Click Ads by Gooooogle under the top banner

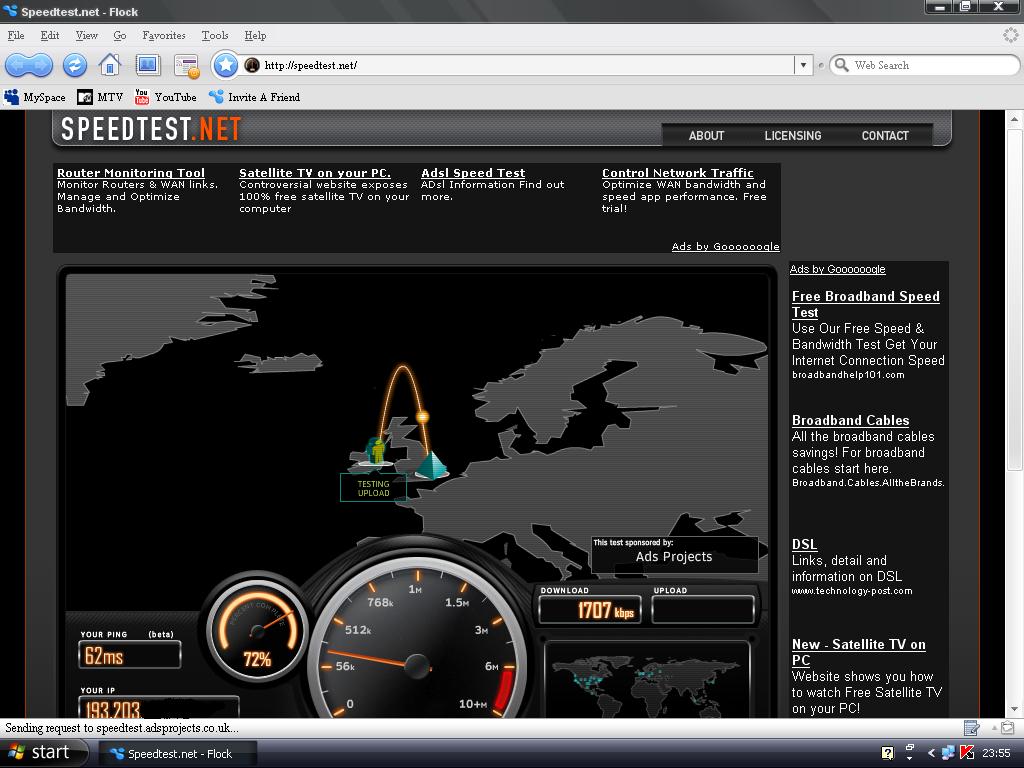point(726,246)
